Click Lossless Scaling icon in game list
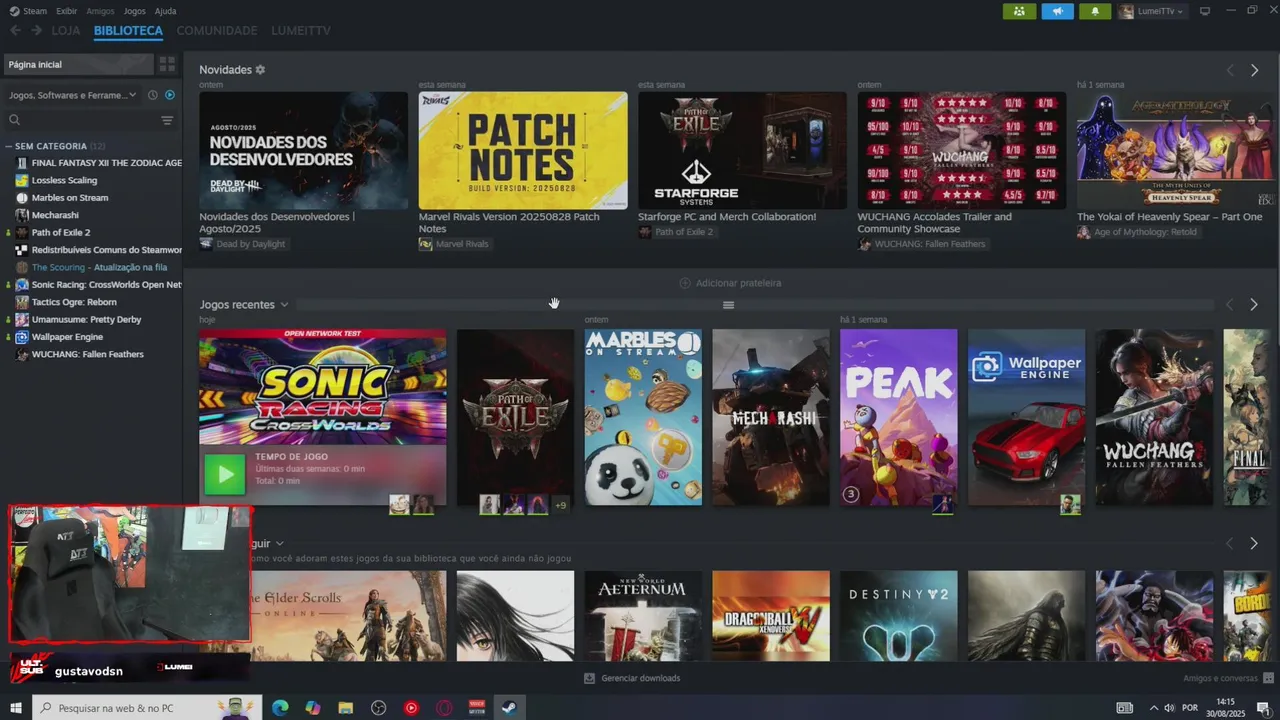Image resolution: width=1280 pixels, height=720 pixels. (x=22, y=180)
